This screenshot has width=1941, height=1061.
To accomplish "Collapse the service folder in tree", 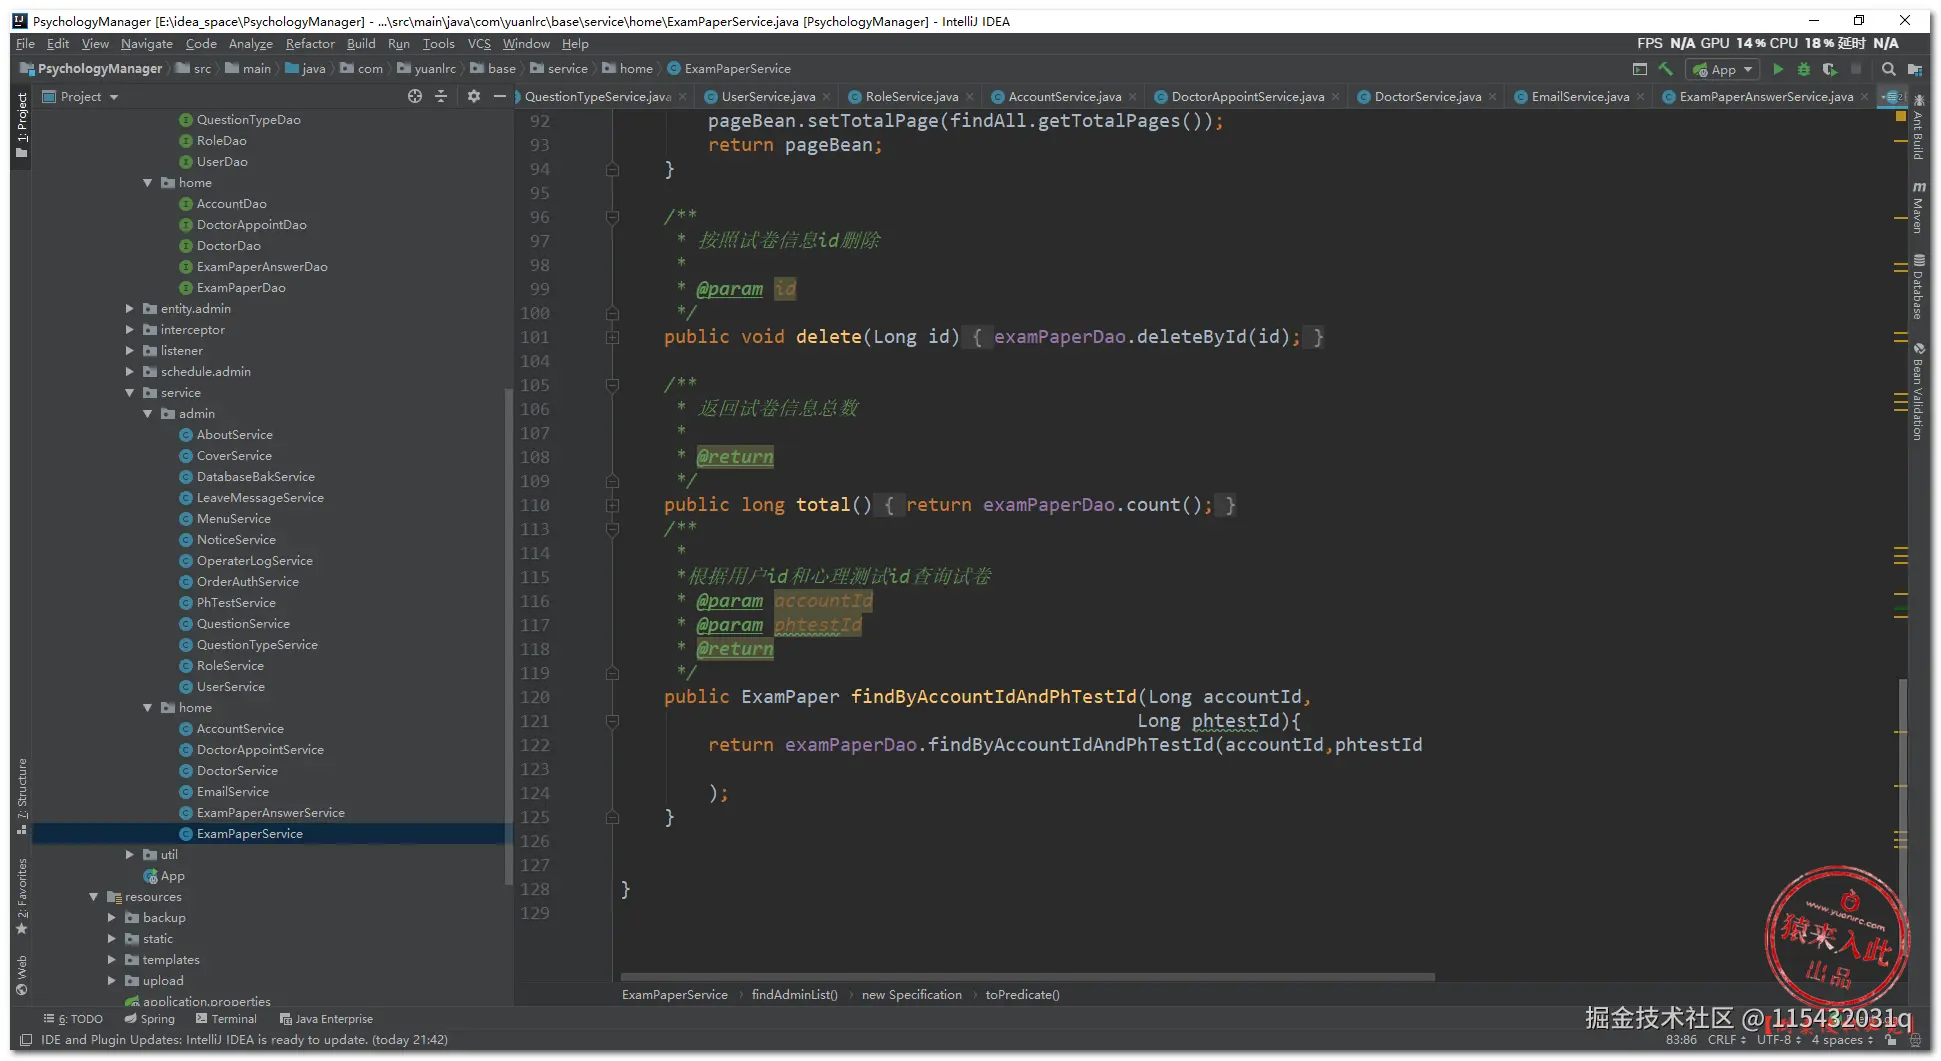I will (130, 393).
